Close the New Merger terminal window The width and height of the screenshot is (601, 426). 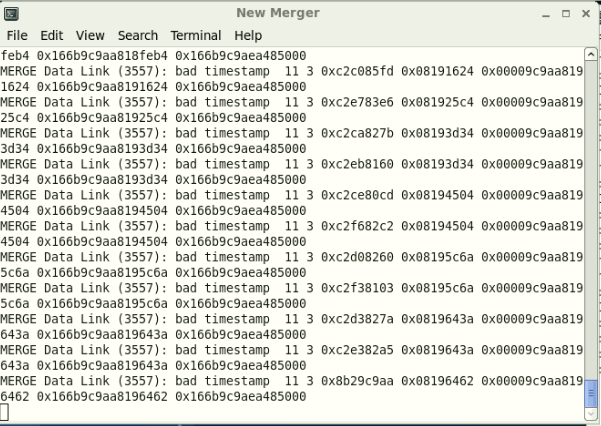tap(586, 14)
